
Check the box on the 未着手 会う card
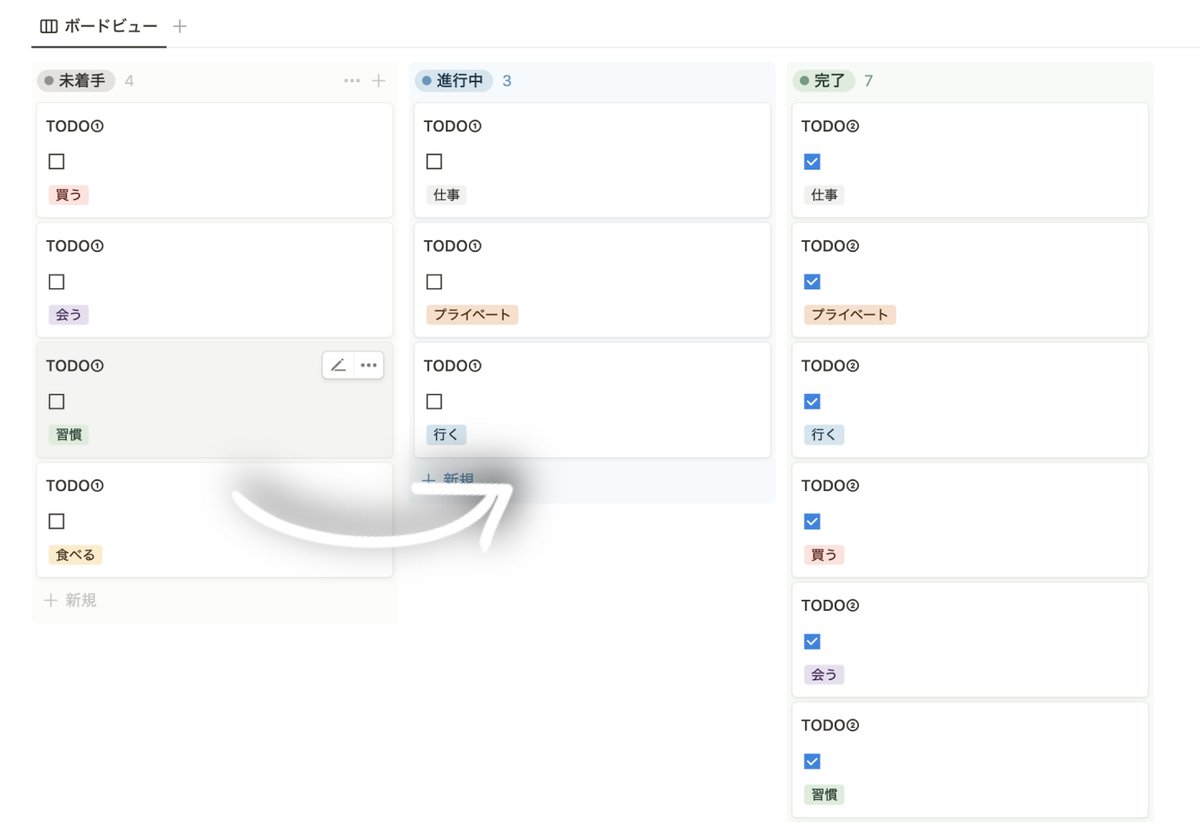pos(57,282)
